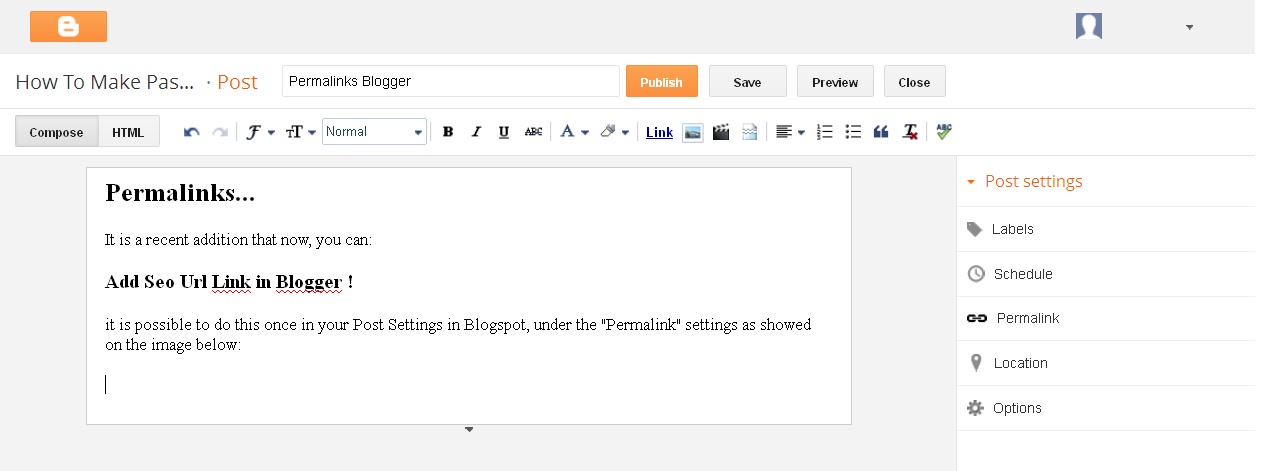Open the Labels post setting
The height and width of the screenshot is (471, 1266).
click(1106, 229)
